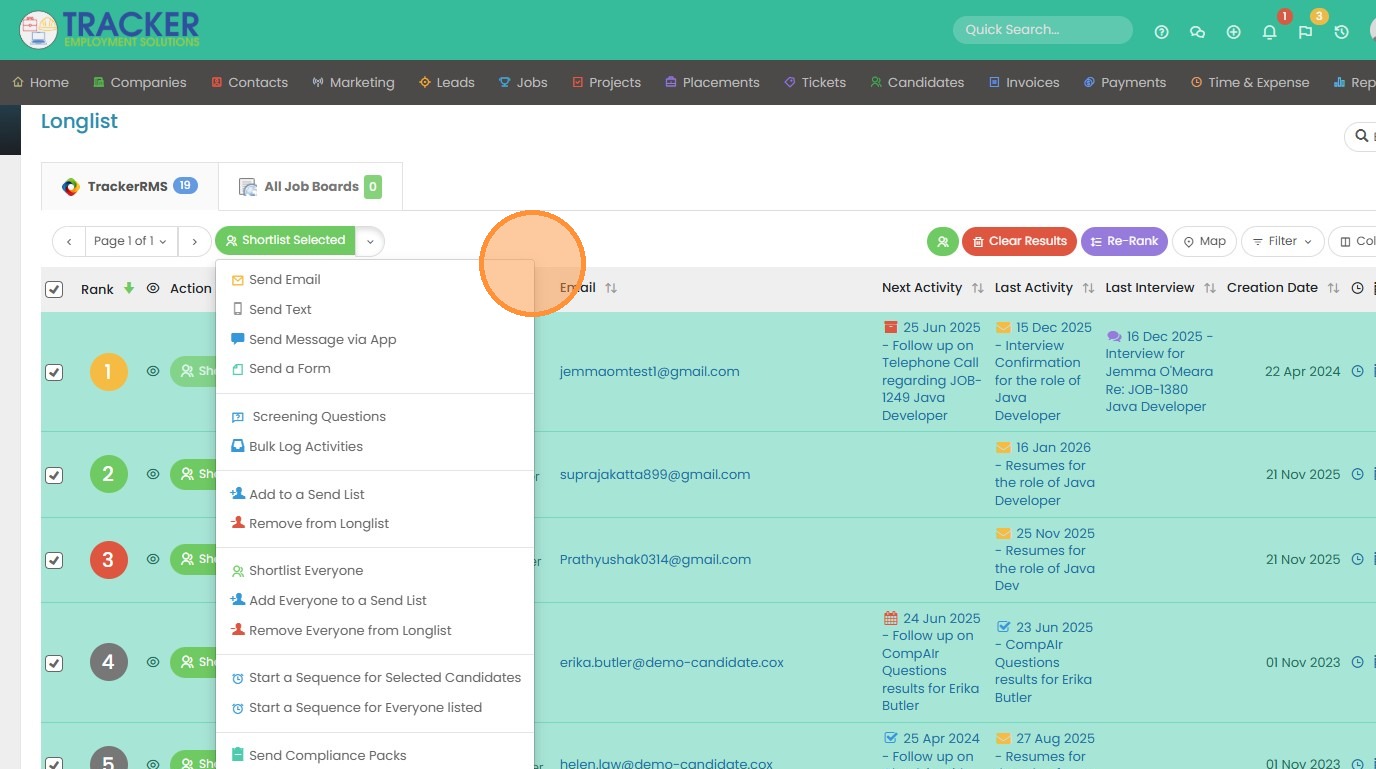Screen dimensions: 1376x769
Task: Click the clock icon in the erika.butler row
Action: click(x=1358, y=662)
